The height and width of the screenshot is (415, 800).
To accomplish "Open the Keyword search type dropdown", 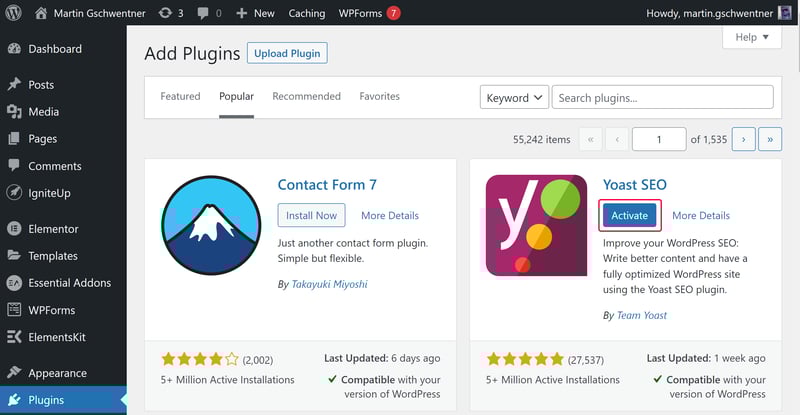I will pos(514,97).
